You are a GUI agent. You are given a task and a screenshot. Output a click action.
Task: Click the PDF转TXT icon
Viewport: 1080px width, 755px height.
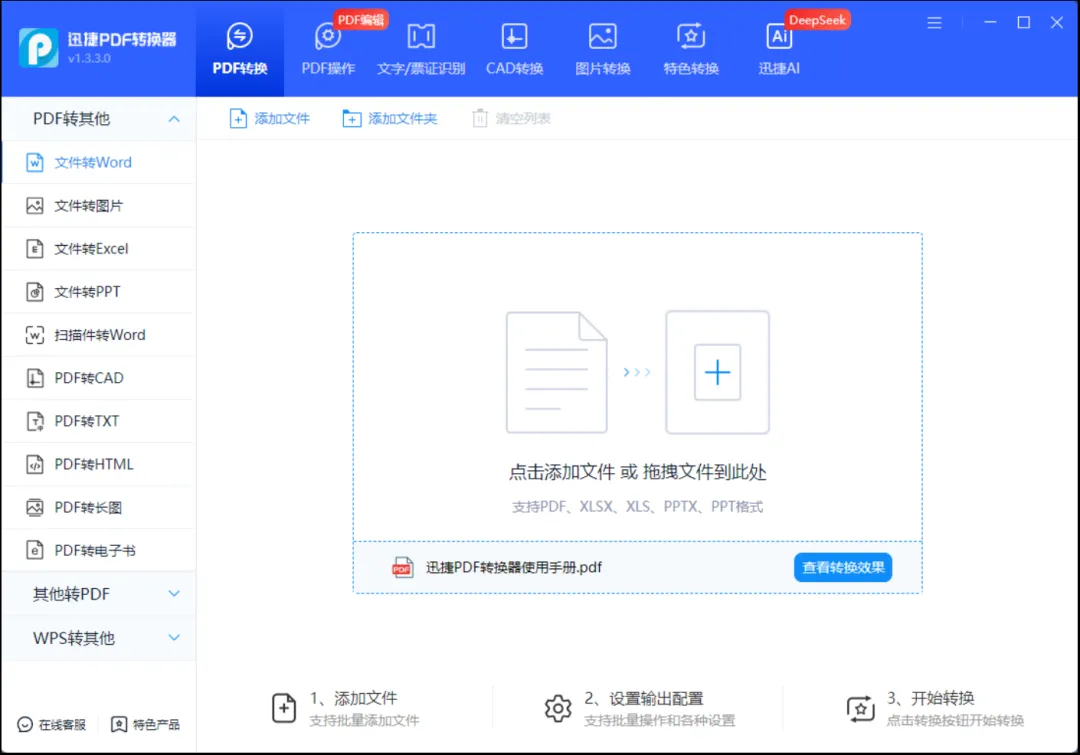(x=34, y=421)
